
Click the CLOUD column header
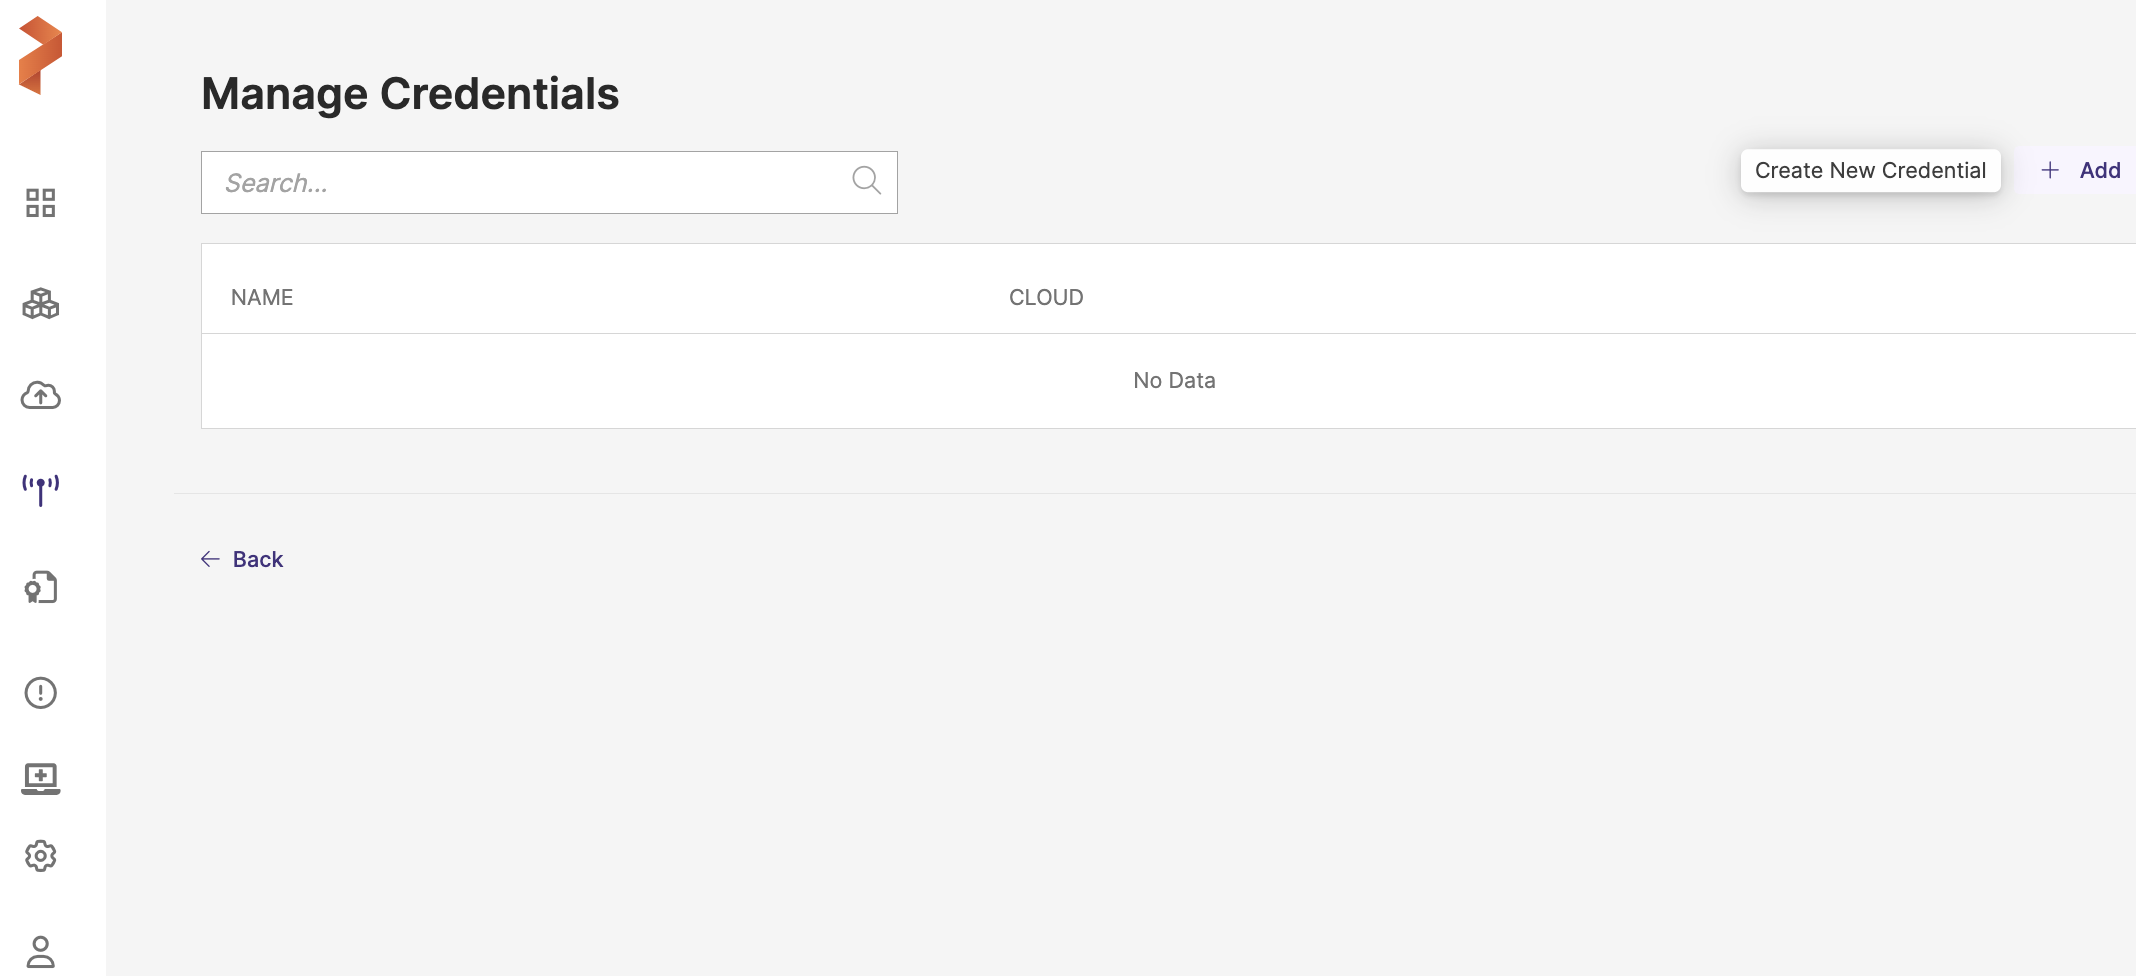pos(1046,297)
